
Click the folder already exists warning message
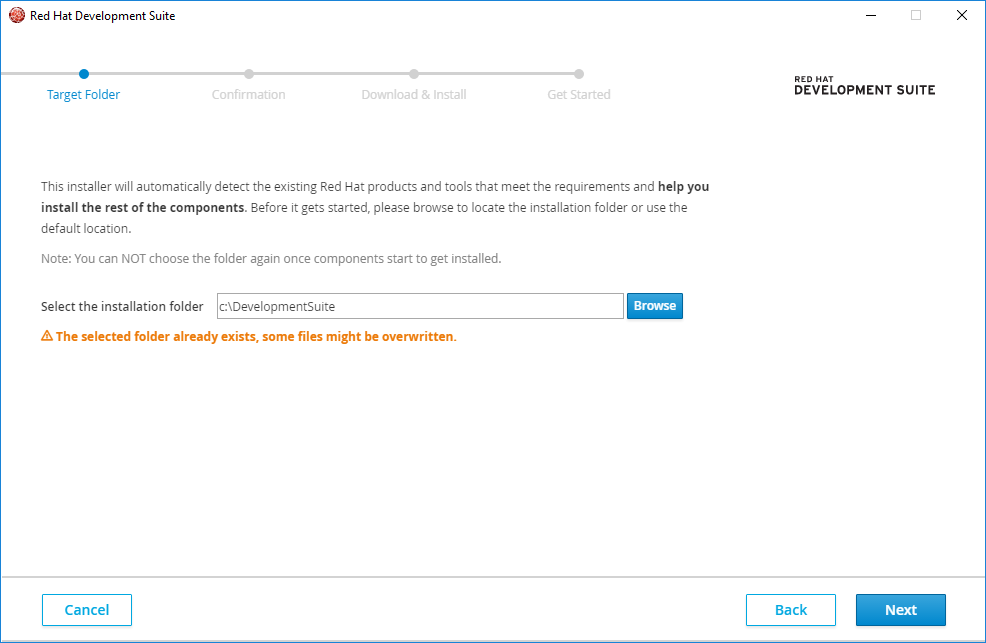pyautogui.click(x=256, y=337)
